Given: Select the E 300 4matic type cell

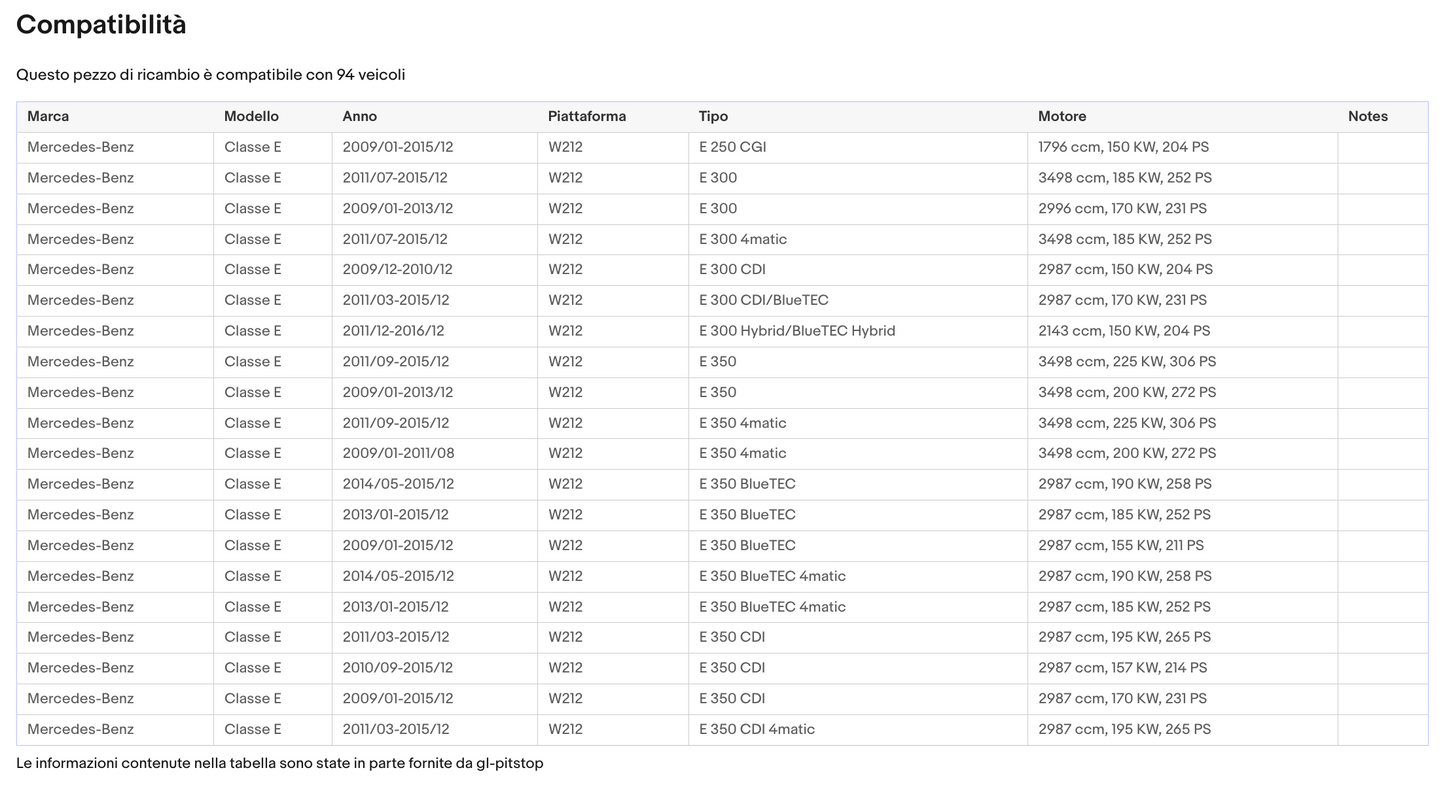Looking at the screenshot, I should click(x=858, y=240).
